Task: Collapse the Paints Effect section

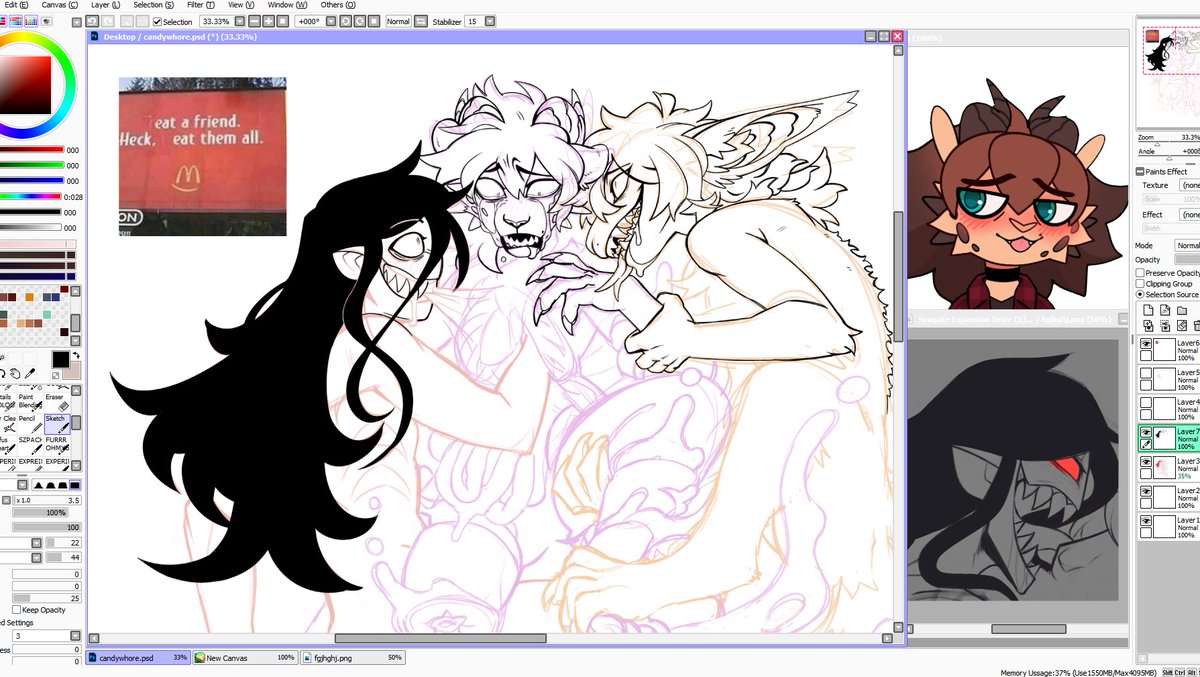Action: click(1140, 172)
